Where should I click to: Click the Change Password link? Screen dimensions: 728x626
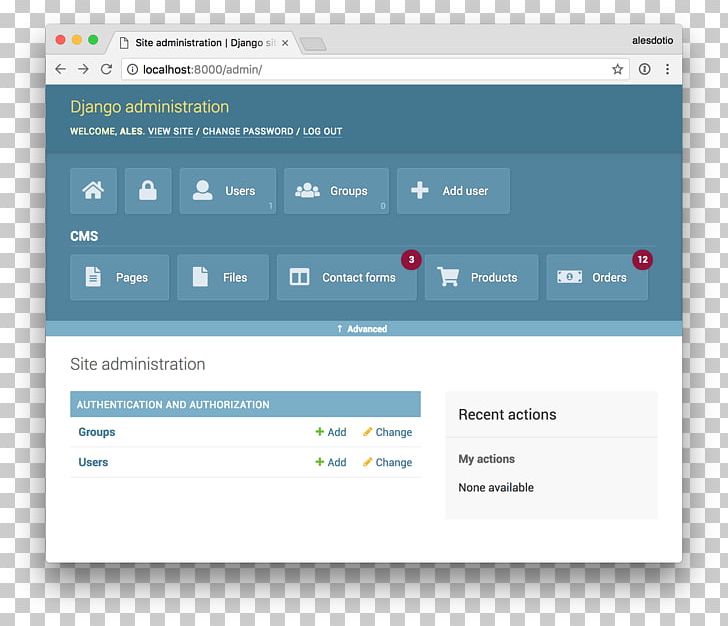click(247, 131)
